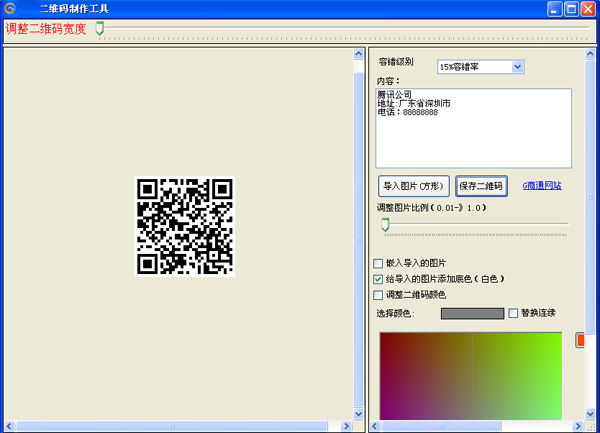The image size is (600, 433).
Task: Click the app logo icon in title bar
Action: pos(10,8)
